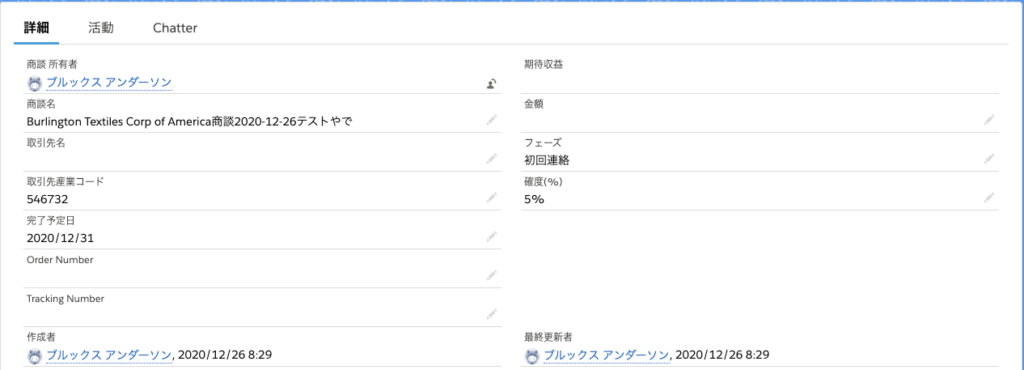Screen dimensions: 1024x370
Task: Click pencil icon for 取引先名 field
Action: point(492,159)
